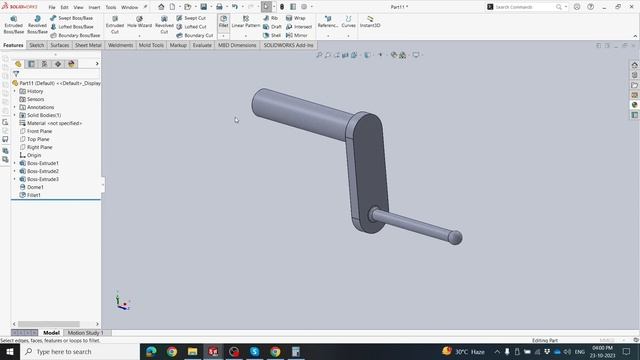This screenshot has width=640, height=360.
Task: Start the Revolved Cut tool
Action: pos(164,24)
